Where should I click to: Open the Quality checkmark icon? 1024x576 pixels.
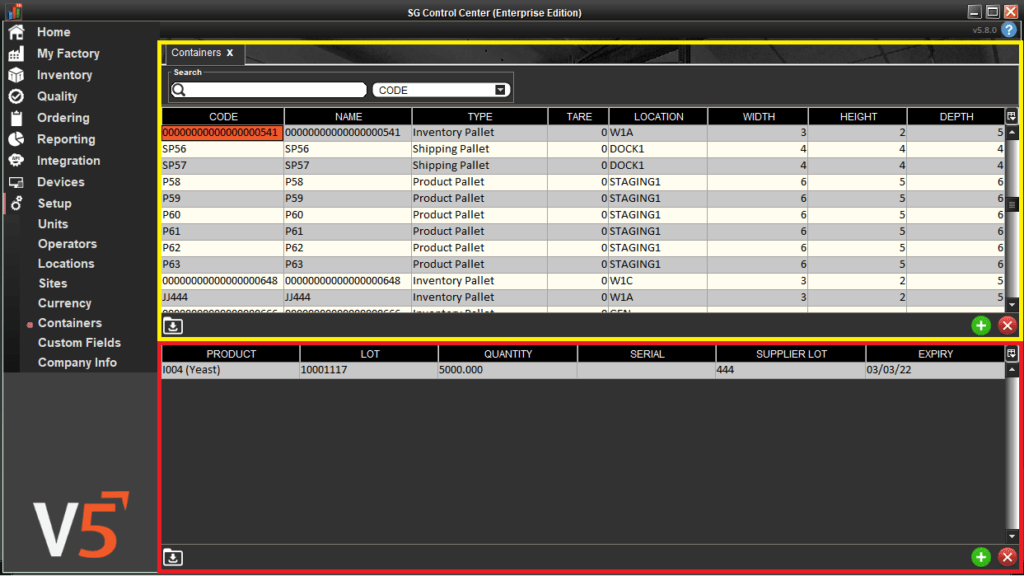pyautogui.click(x=16, y=97)
